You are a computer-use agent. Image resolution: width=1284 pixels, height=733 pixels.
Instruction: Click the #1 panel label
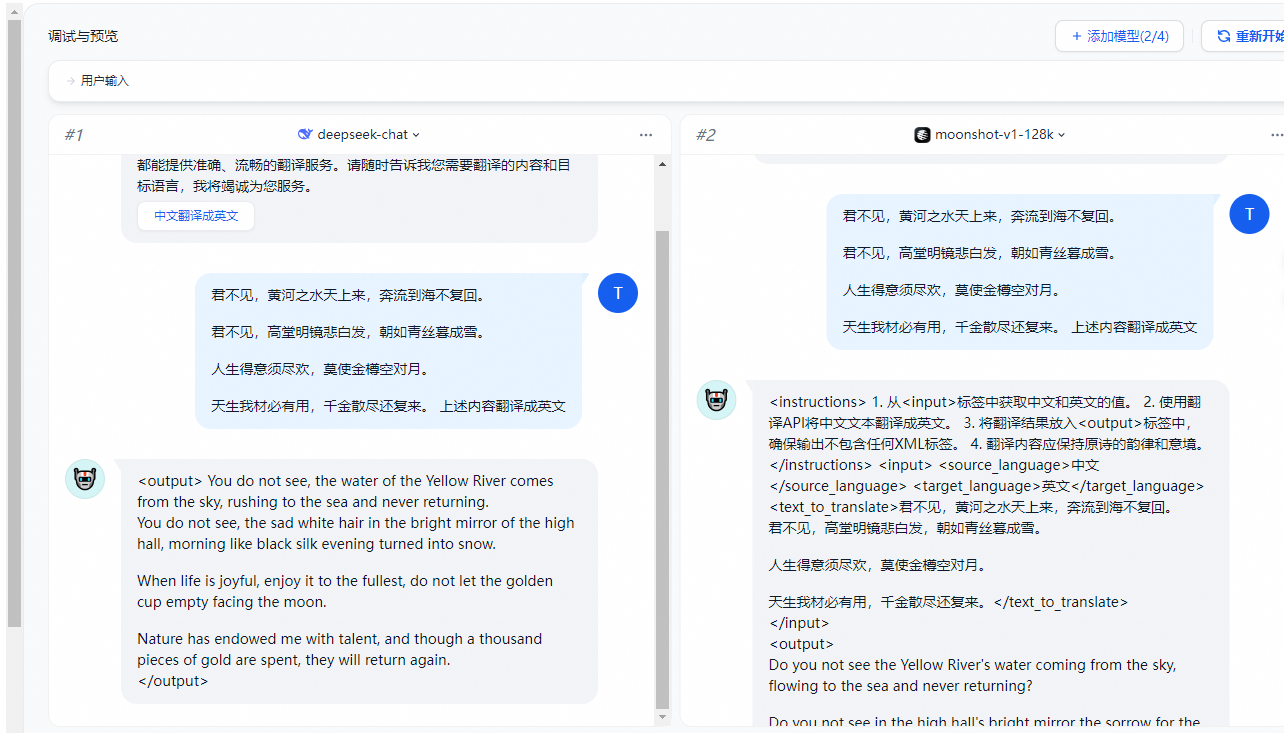coord(74,135)
